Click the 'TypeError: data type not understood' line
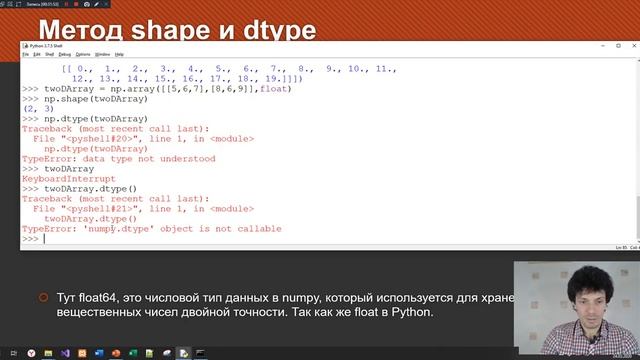Screen dimensions: 640x360 pos(118,159)
